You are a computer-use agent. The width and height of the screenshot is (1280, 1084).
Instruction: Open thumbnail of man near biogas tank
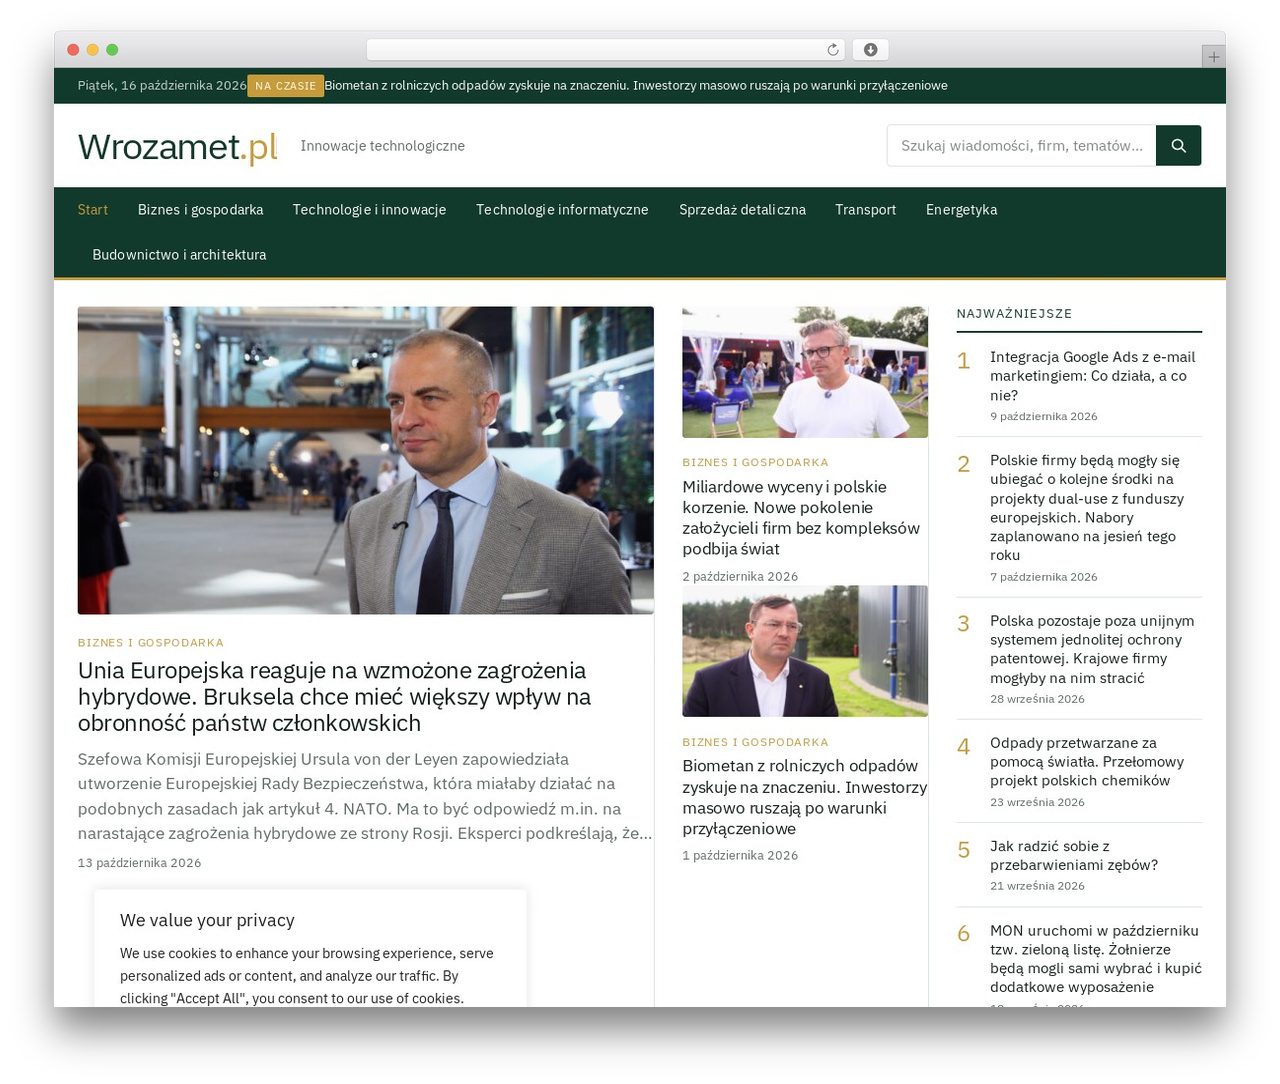pos(805,651)
